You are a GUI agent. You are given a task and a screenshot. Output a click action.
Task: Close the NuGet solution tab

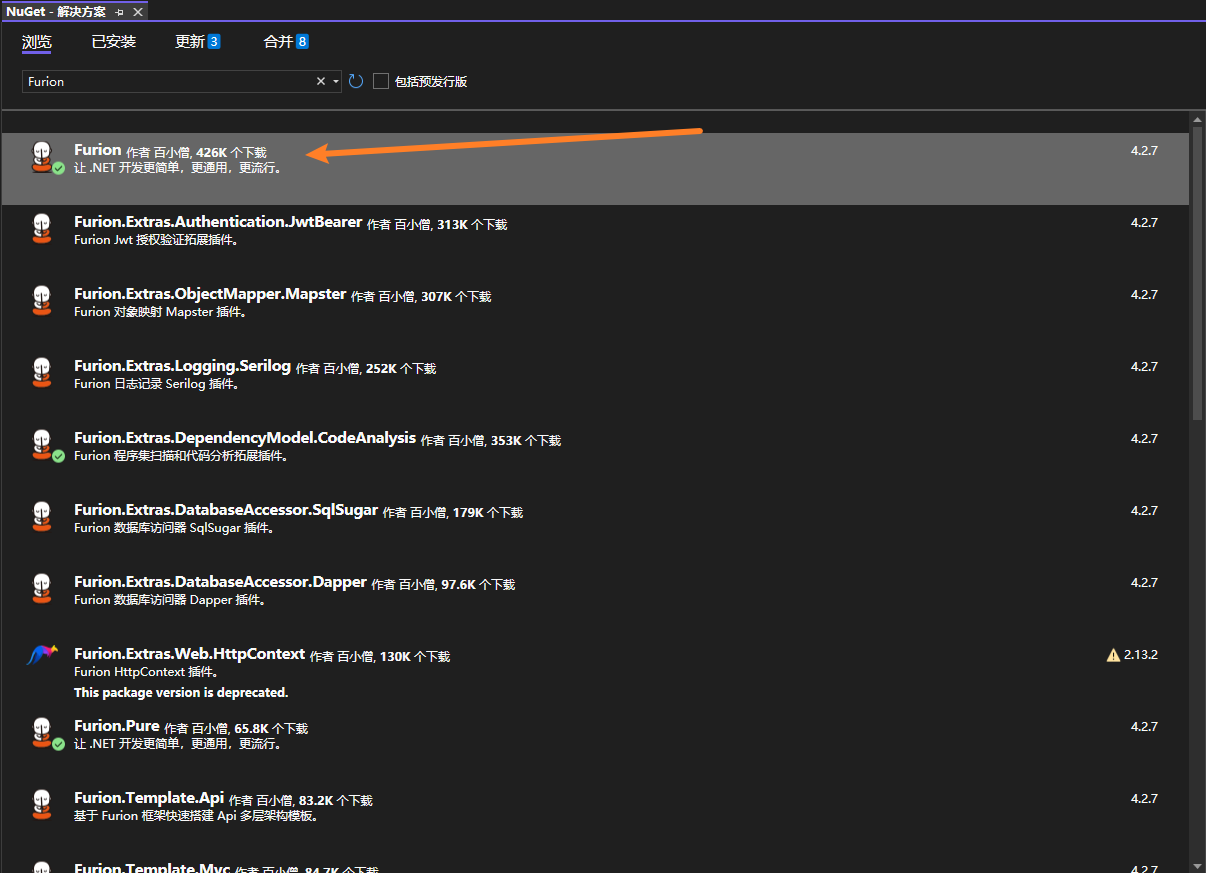tap(137, 12)
